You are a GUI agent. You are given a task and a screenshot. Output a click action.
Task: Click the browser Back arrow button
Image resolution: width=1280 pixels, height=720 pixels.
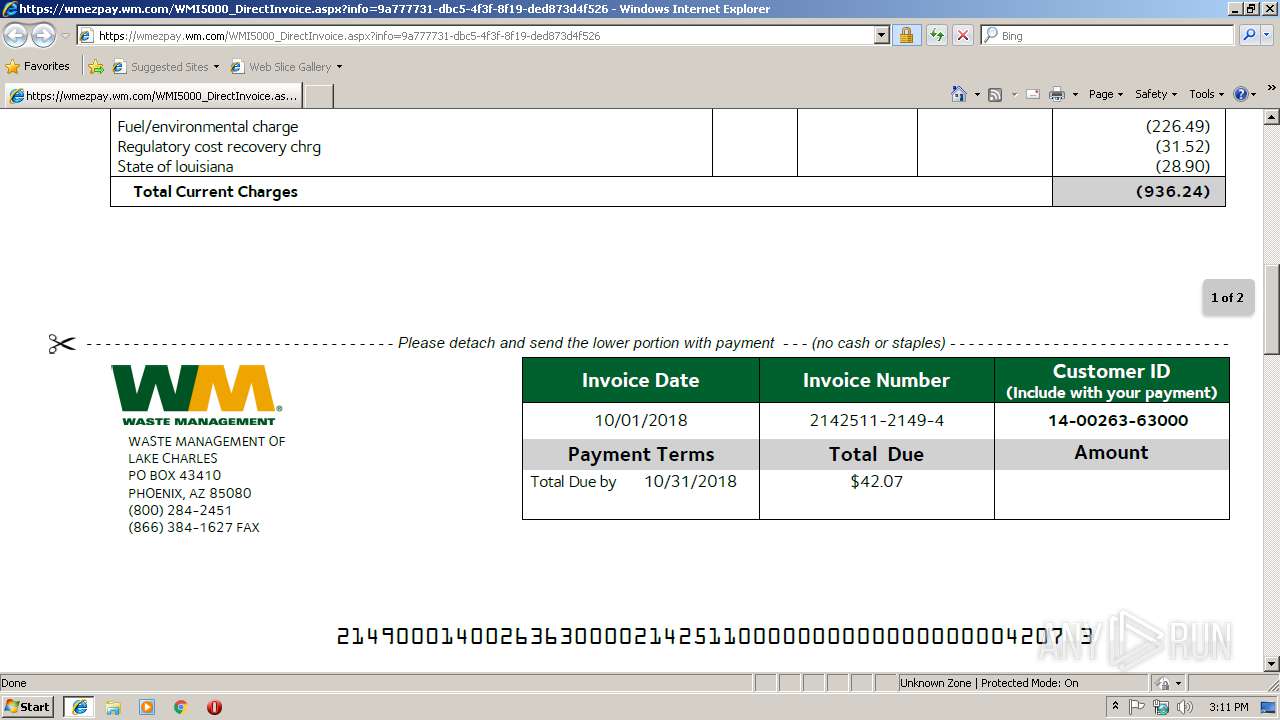pos(15,36)
